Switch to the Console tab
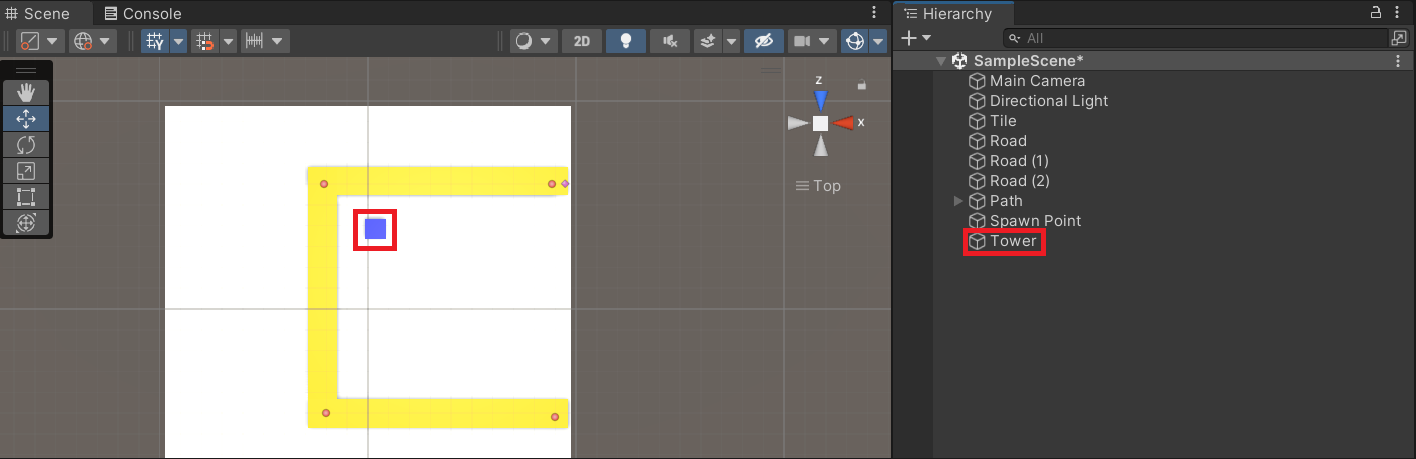The height and width of the screenshot is (459, 1416). point(143,13)
